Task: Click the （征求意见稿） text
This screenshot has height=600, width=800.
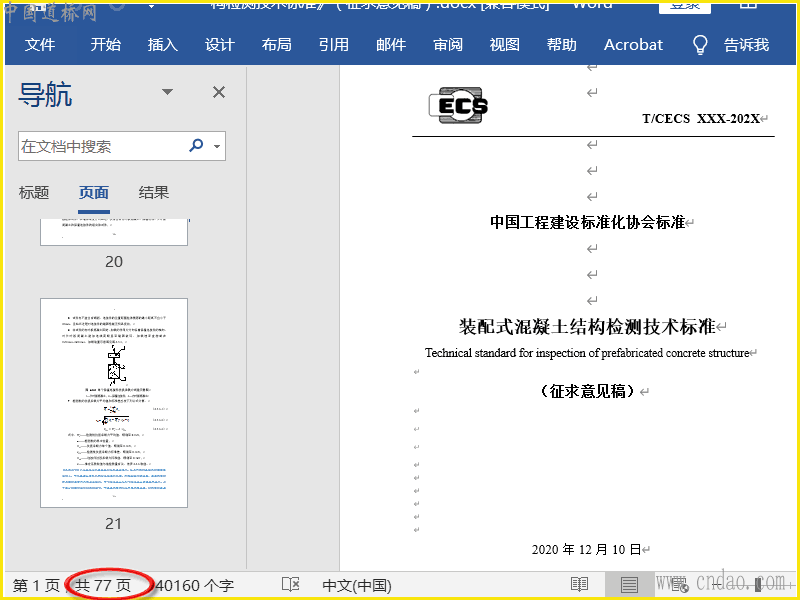Action: point(587,391)
